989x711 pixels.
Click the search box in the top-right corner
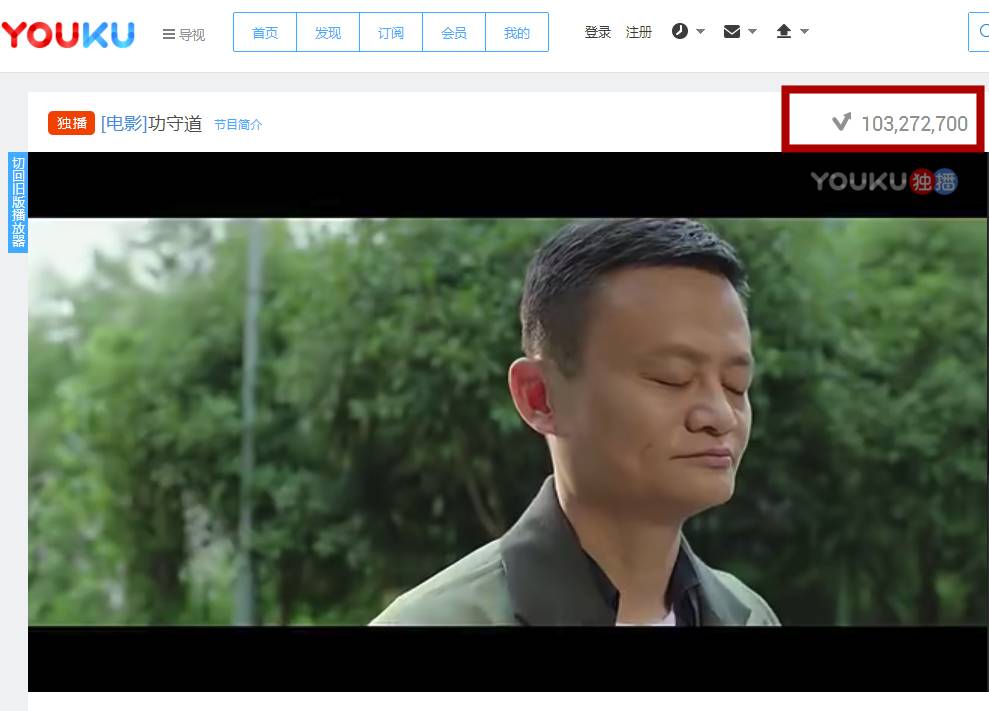[978, 32]
